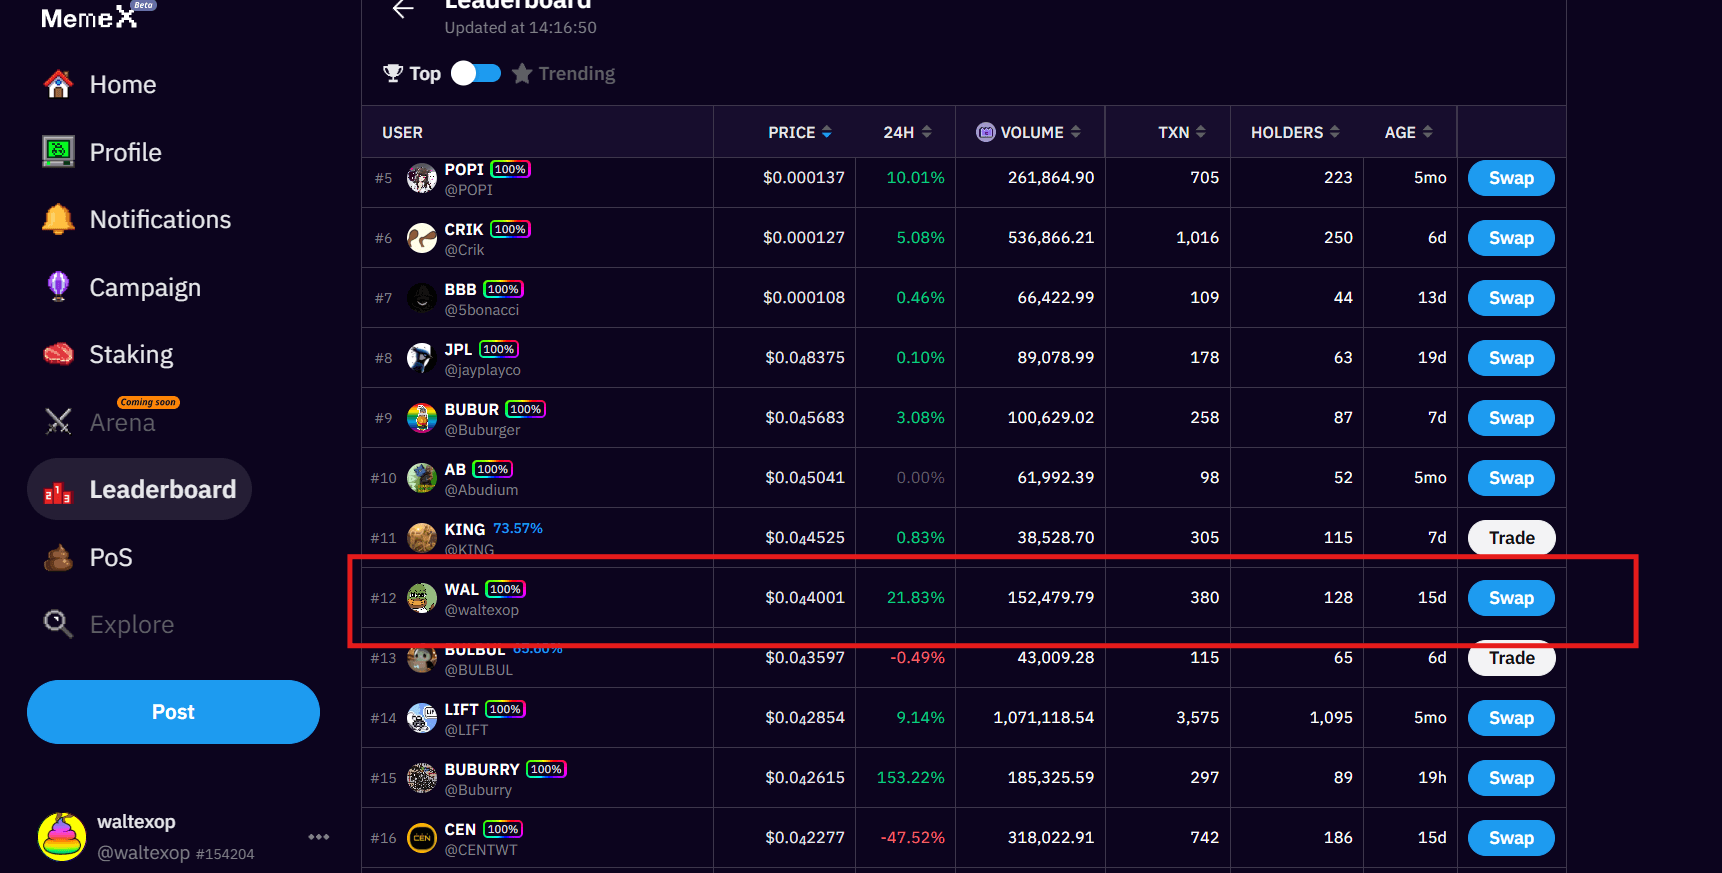The height and width of the screenshot is (873, 1722).
Task: Open the three-dot menu next to waltexop
Action: pos(319,837)
